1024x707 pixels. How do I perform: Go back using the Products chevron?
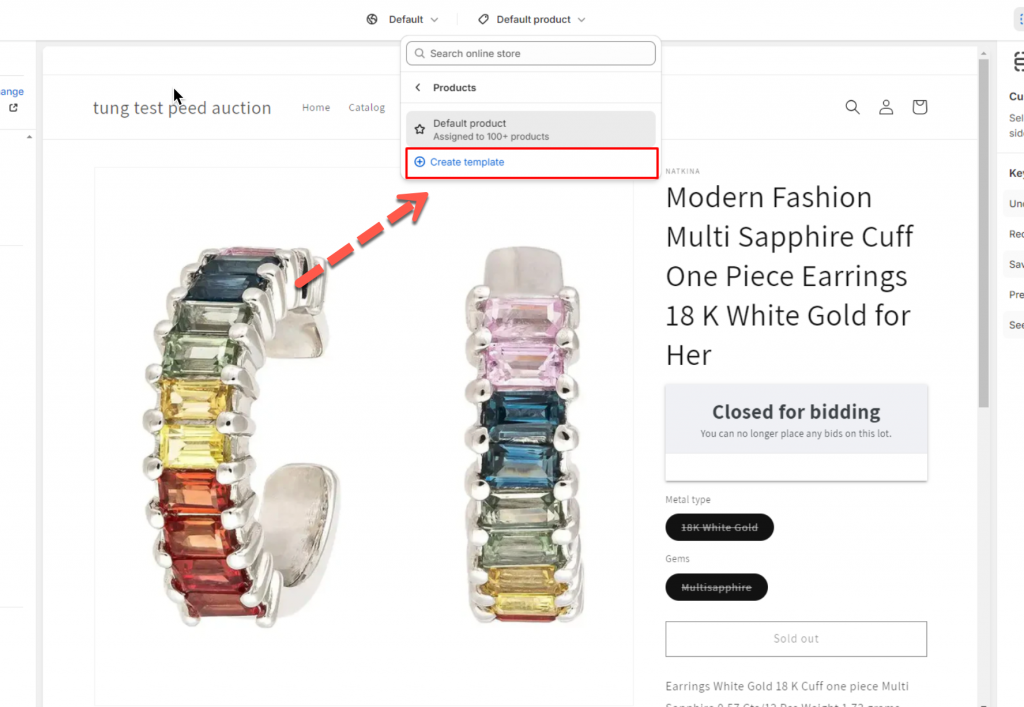pyautogui.click(x=418, y=88)
